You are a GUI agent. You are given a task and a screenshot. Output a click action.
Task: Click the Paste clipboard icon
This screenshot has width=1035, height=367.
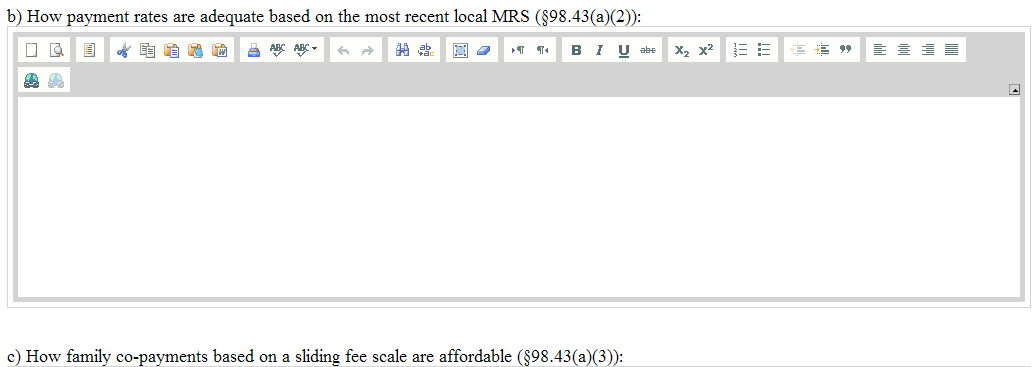(x=172, y=50)
